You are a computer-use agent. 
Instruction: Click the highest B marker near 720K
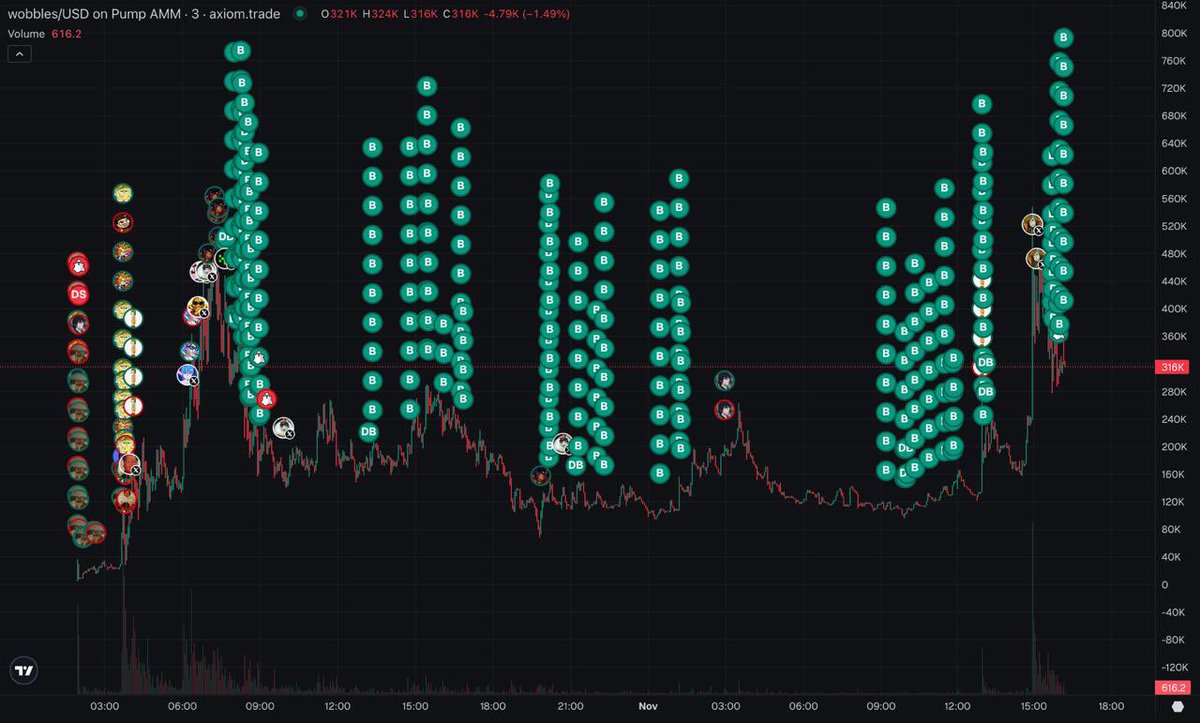427,87
